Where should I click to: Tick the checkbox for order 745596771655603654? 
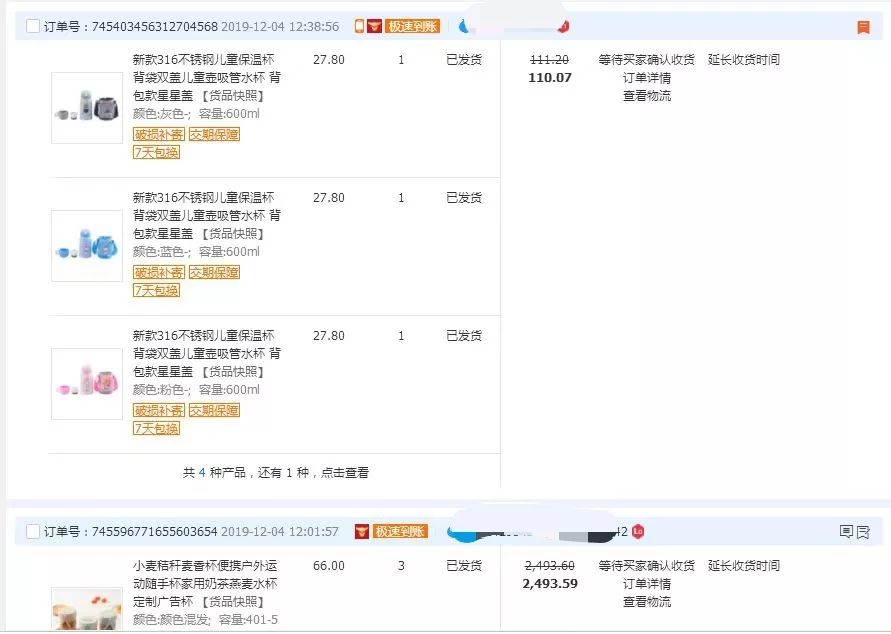(33, 532)
